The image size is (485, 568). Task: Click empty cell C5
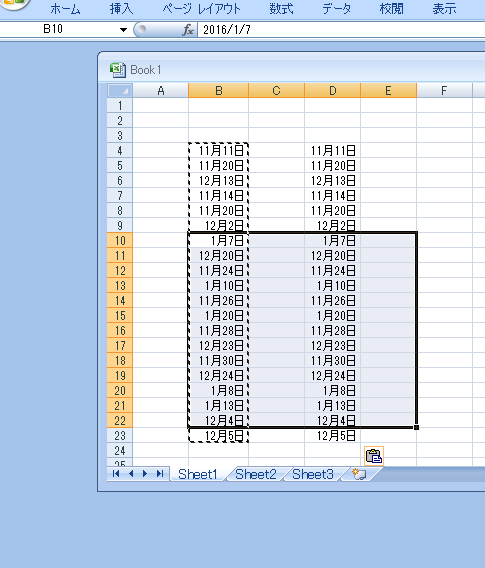click(x=277, y=166)
